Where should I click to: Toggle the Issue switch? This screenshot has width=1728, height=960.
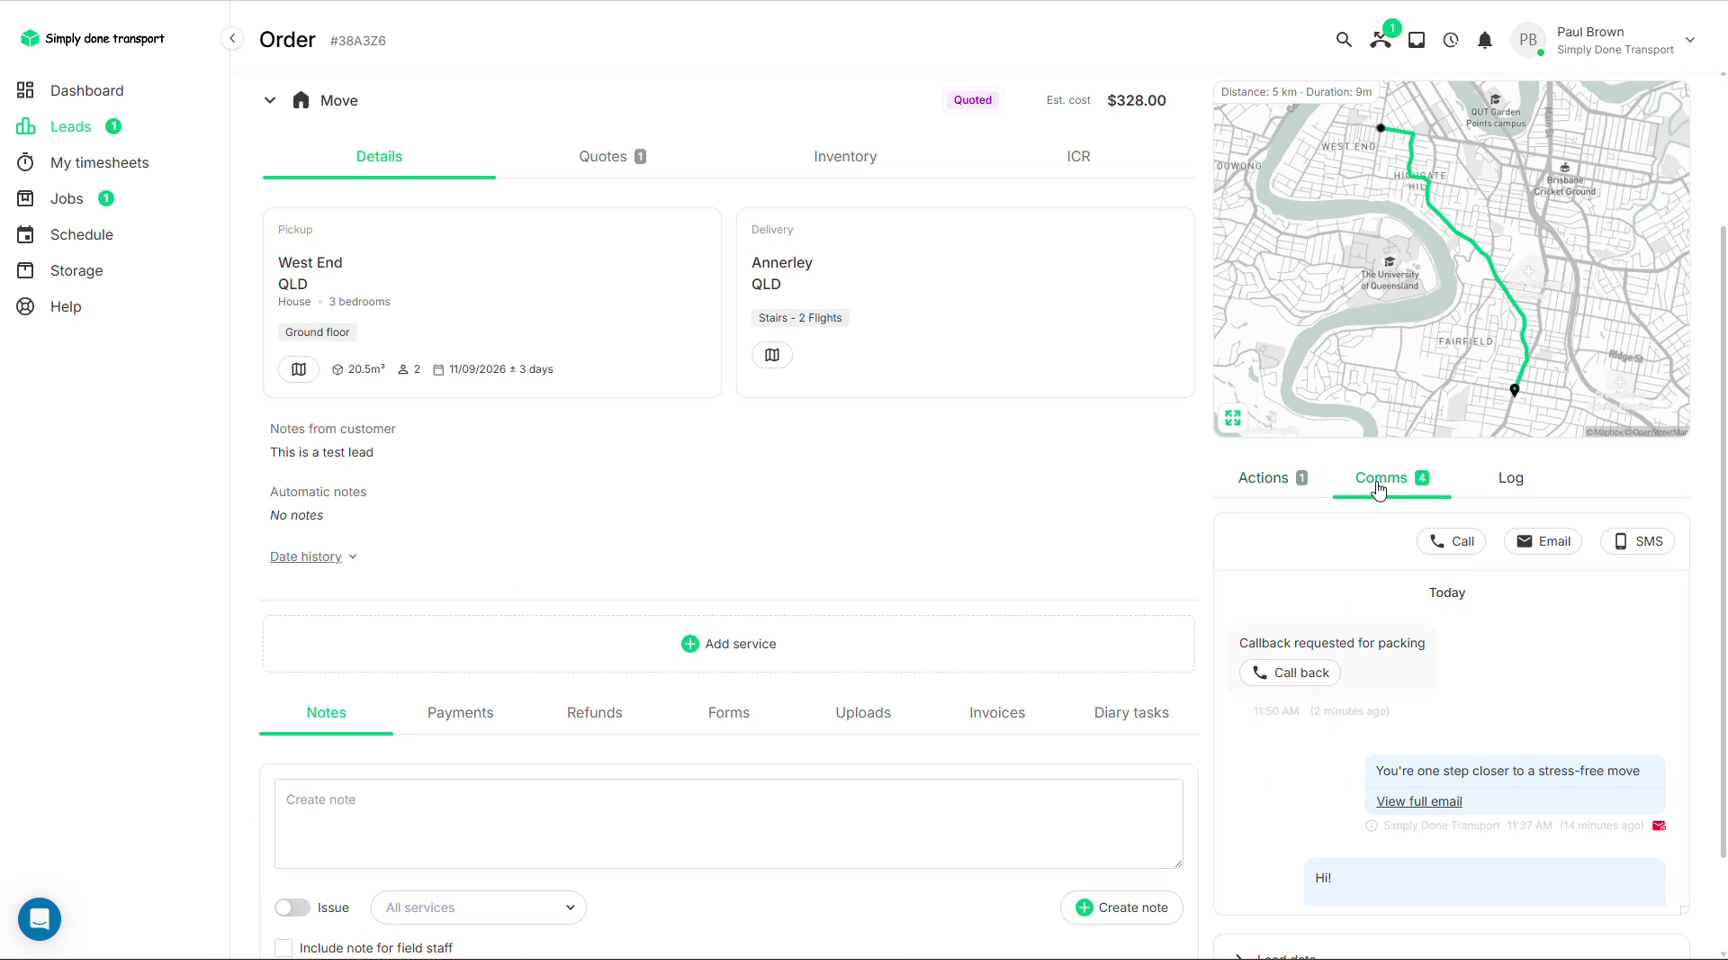[292, 907]
